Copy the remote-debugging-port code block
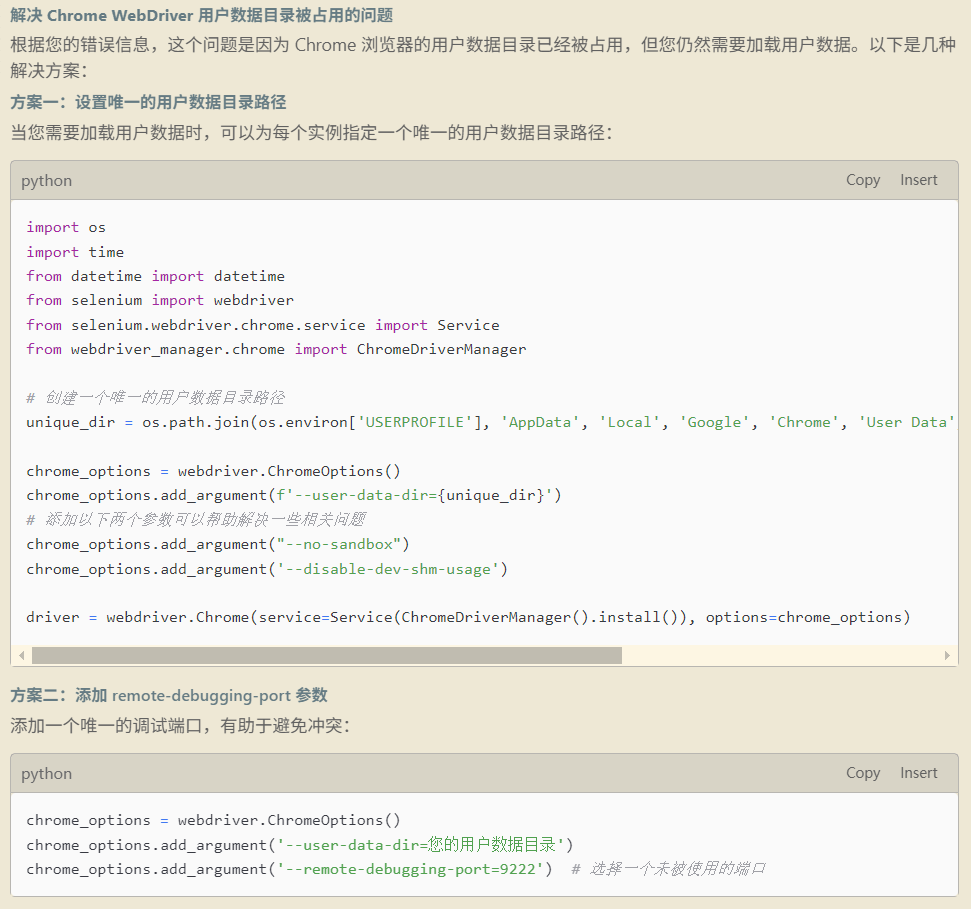The image size is (971, 909). 862,773
